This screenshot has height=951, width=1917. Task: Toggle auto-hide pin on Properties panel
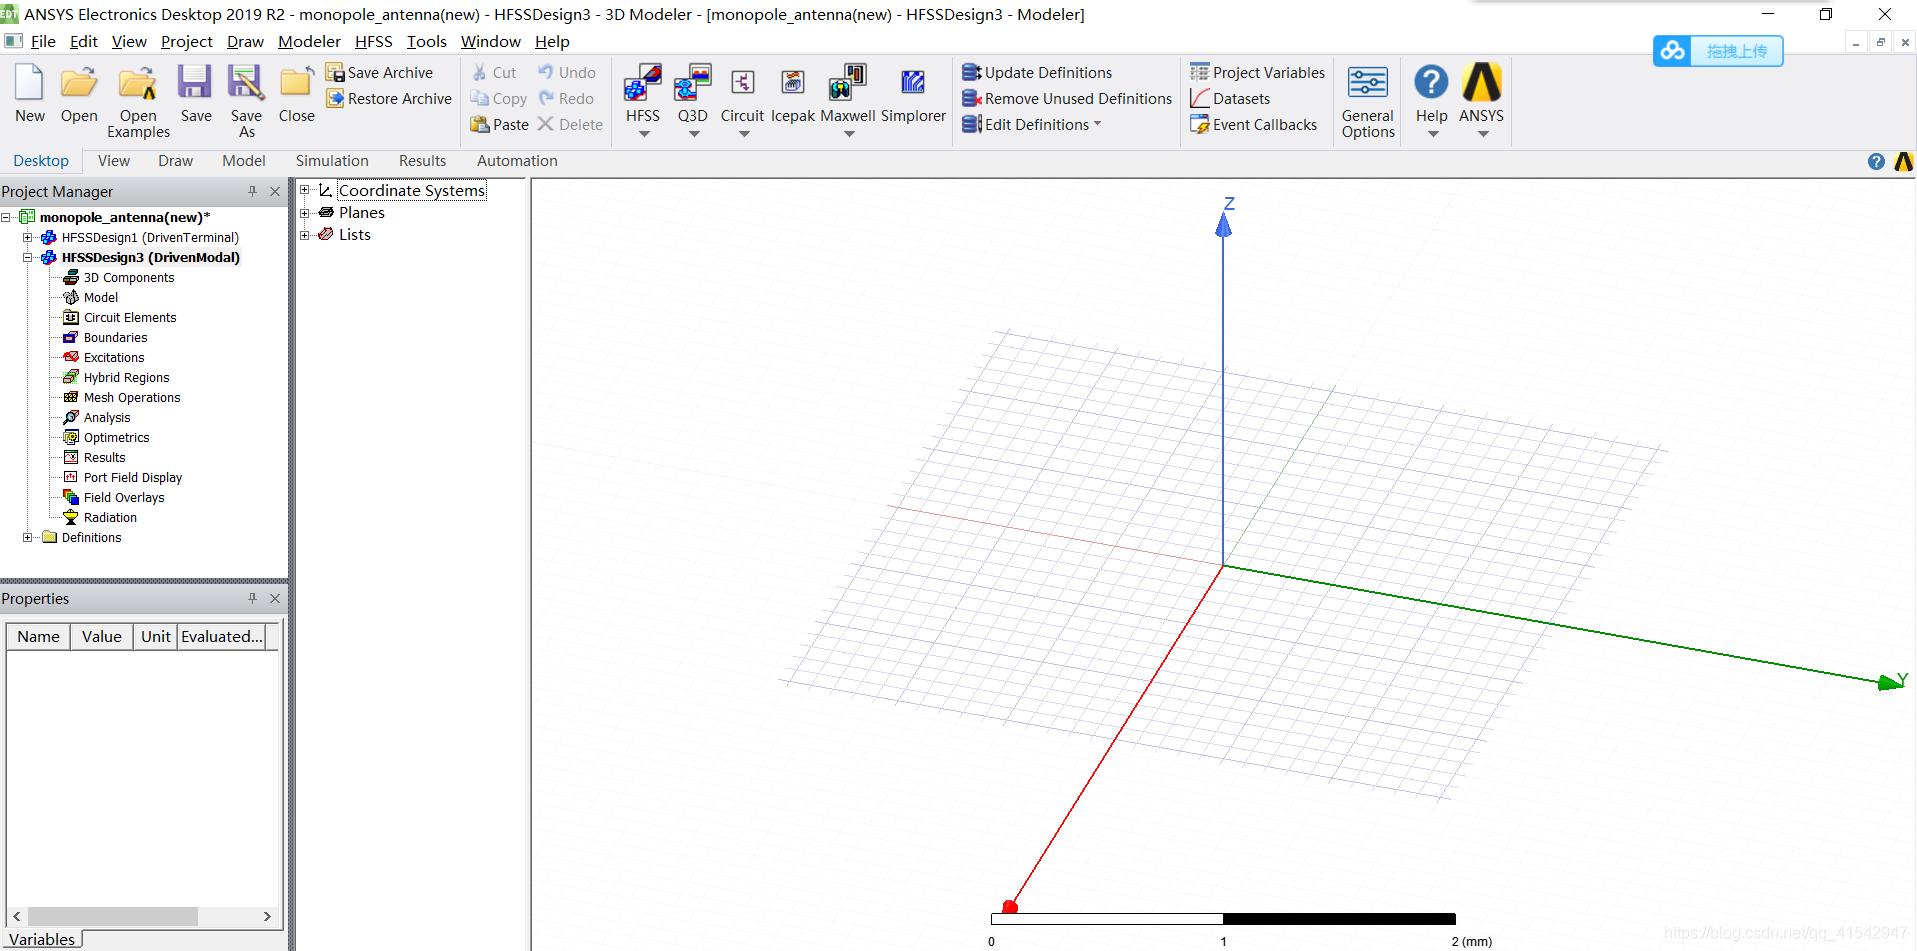(252, 598)
